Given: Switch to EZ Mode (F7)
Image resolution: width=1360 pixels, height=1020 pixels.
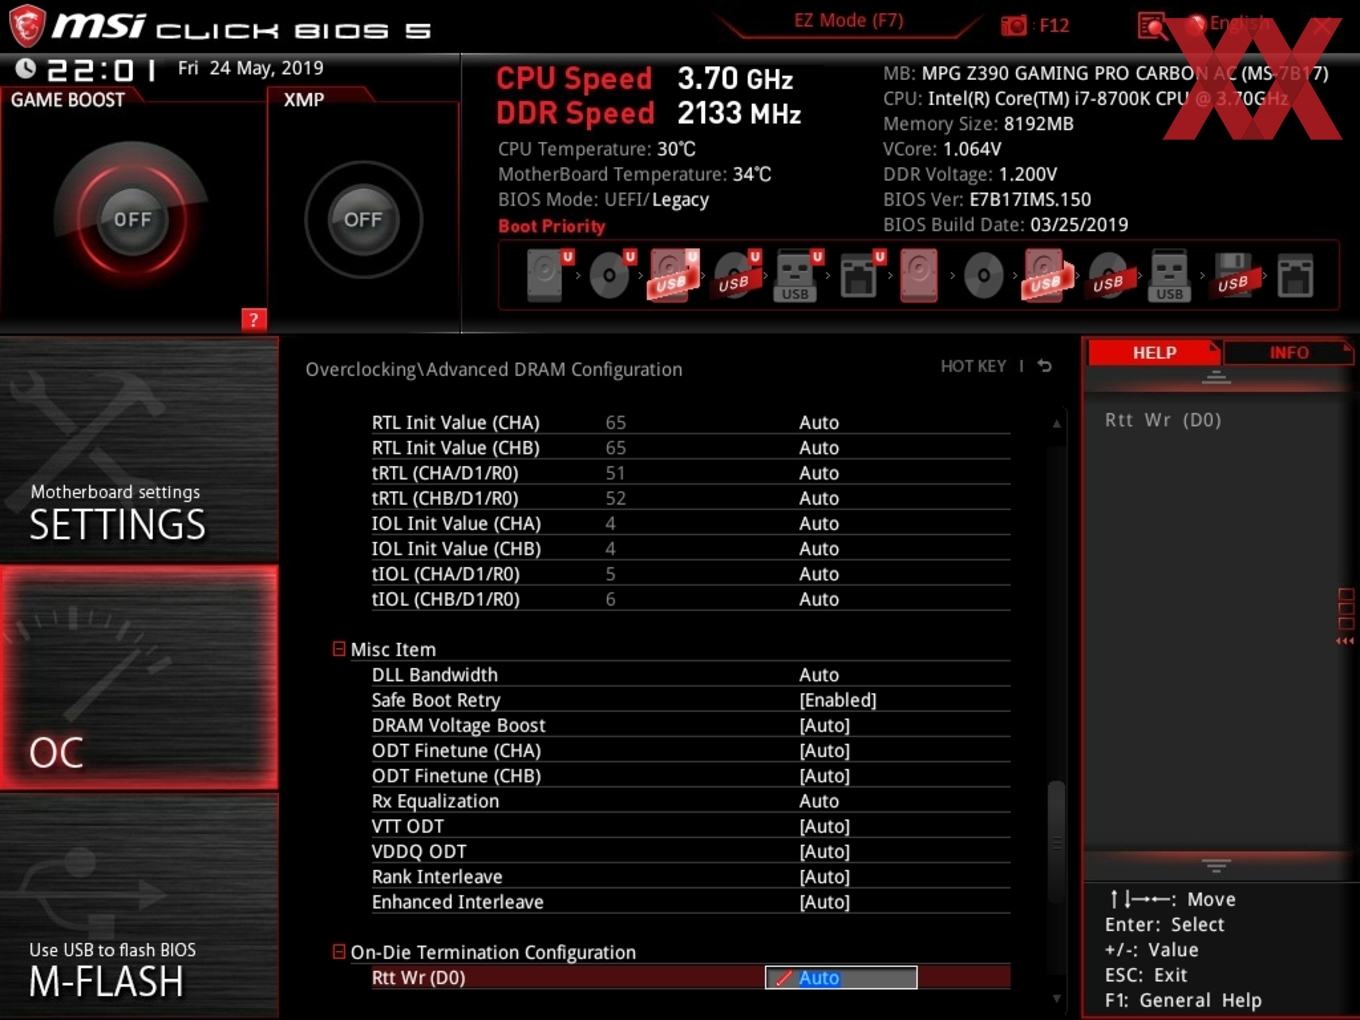Looking at the screenshot, I should pos(848,20).
